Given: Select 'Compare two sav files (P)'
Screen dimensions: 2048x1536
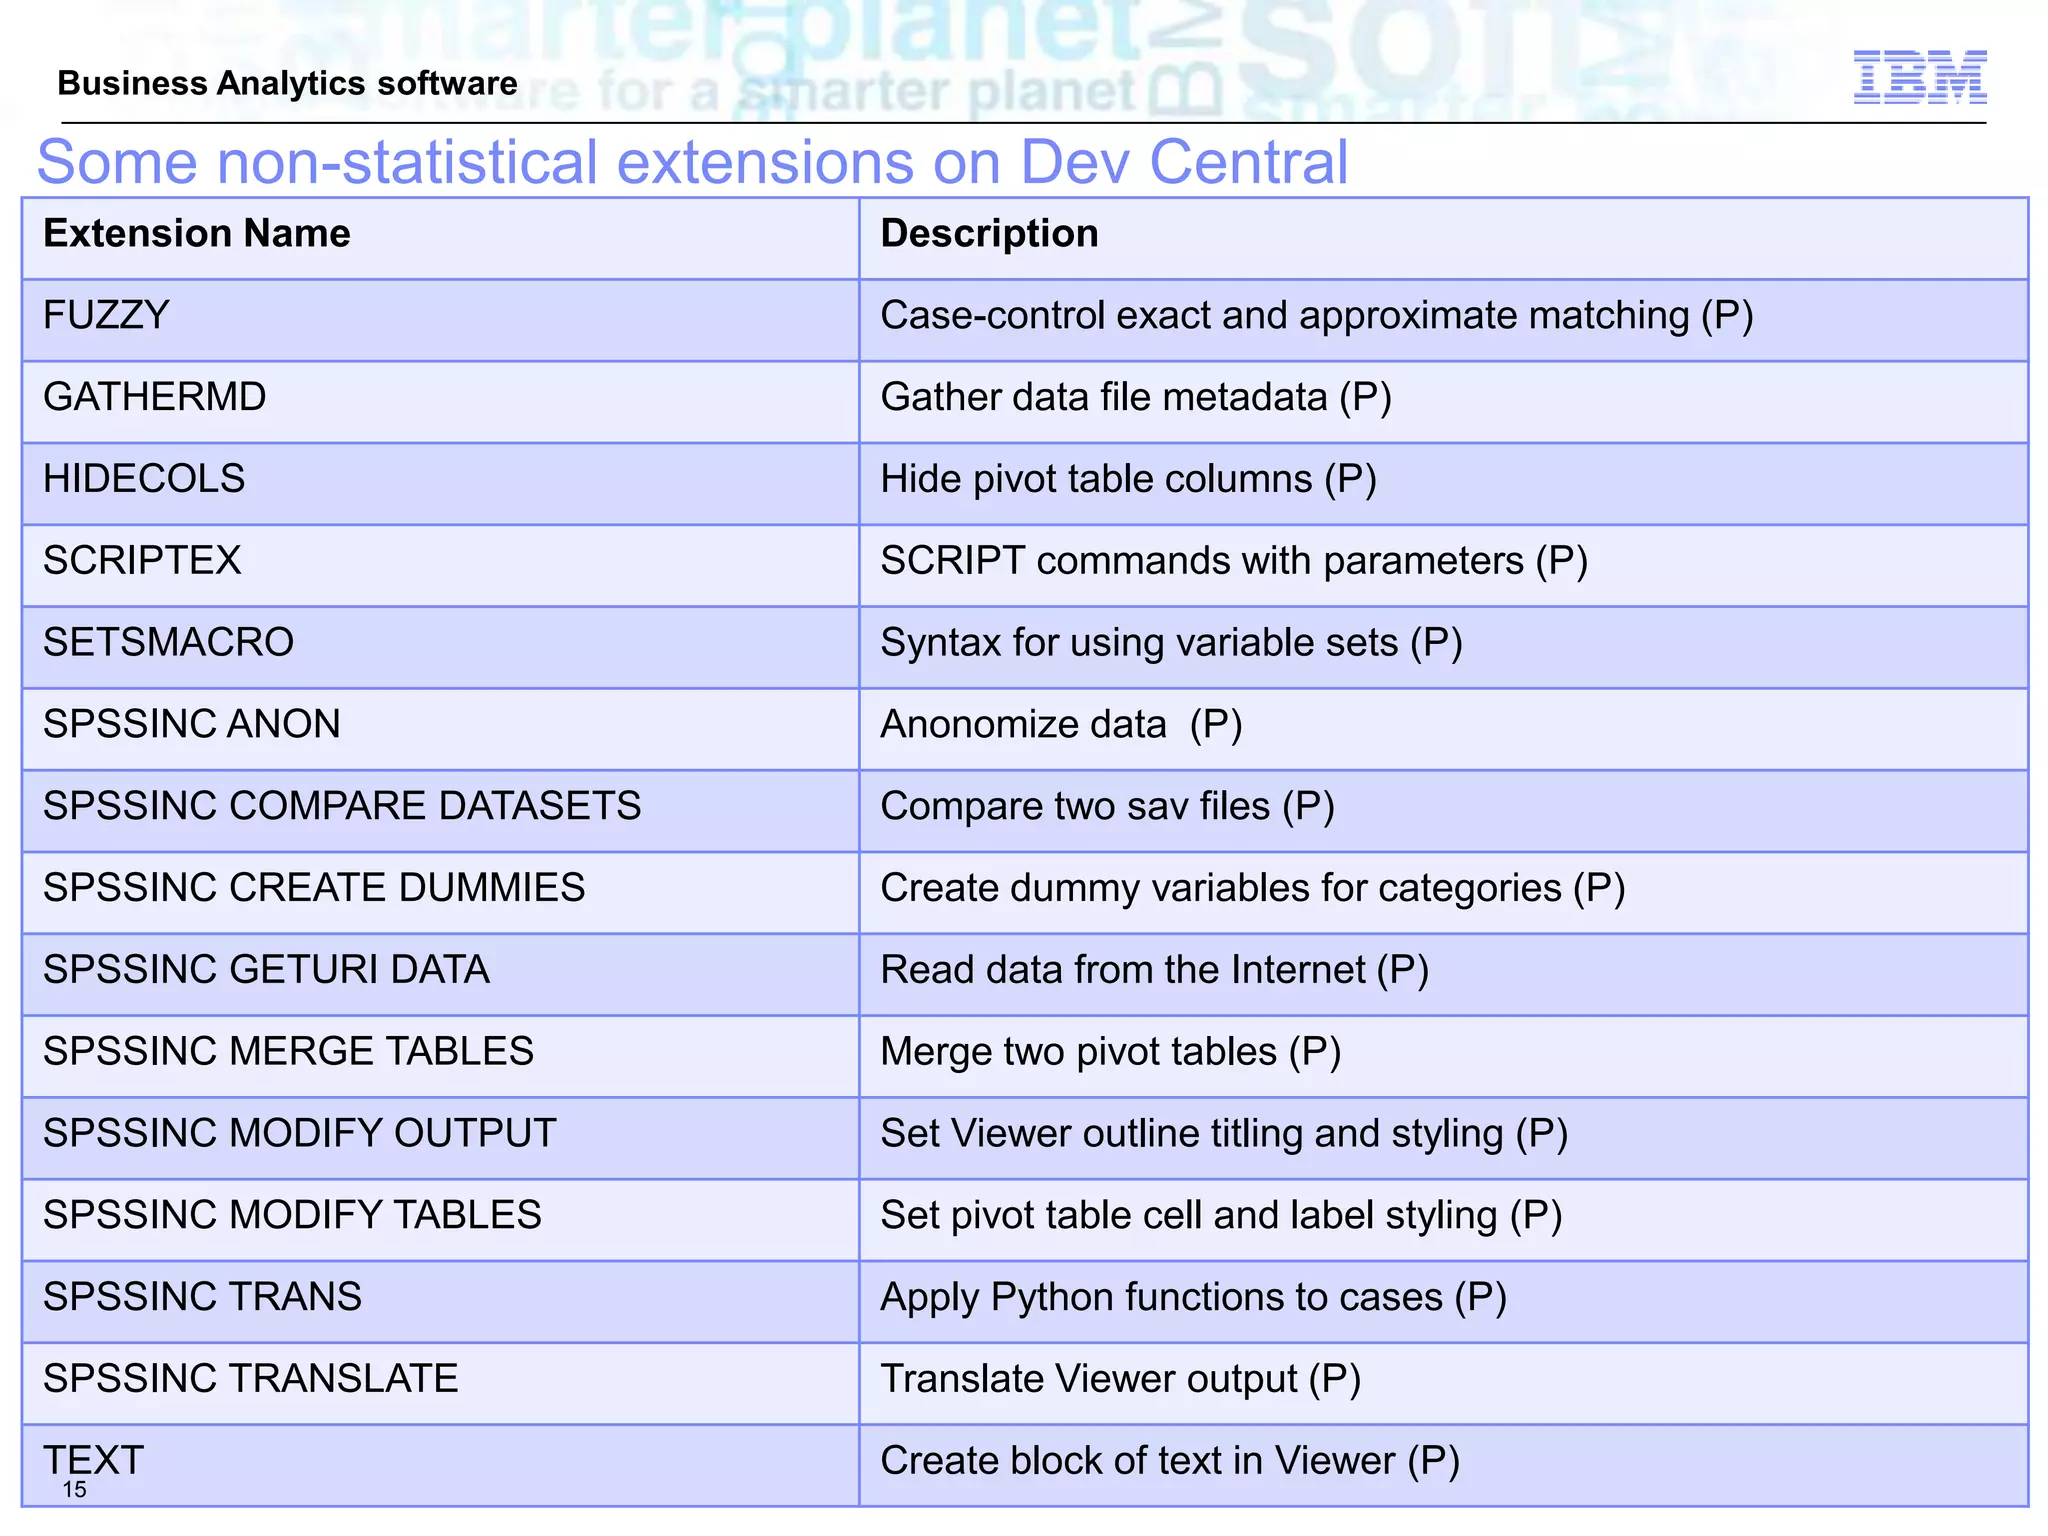Looking at the screenshot, I should click(x=1108, y=807).
